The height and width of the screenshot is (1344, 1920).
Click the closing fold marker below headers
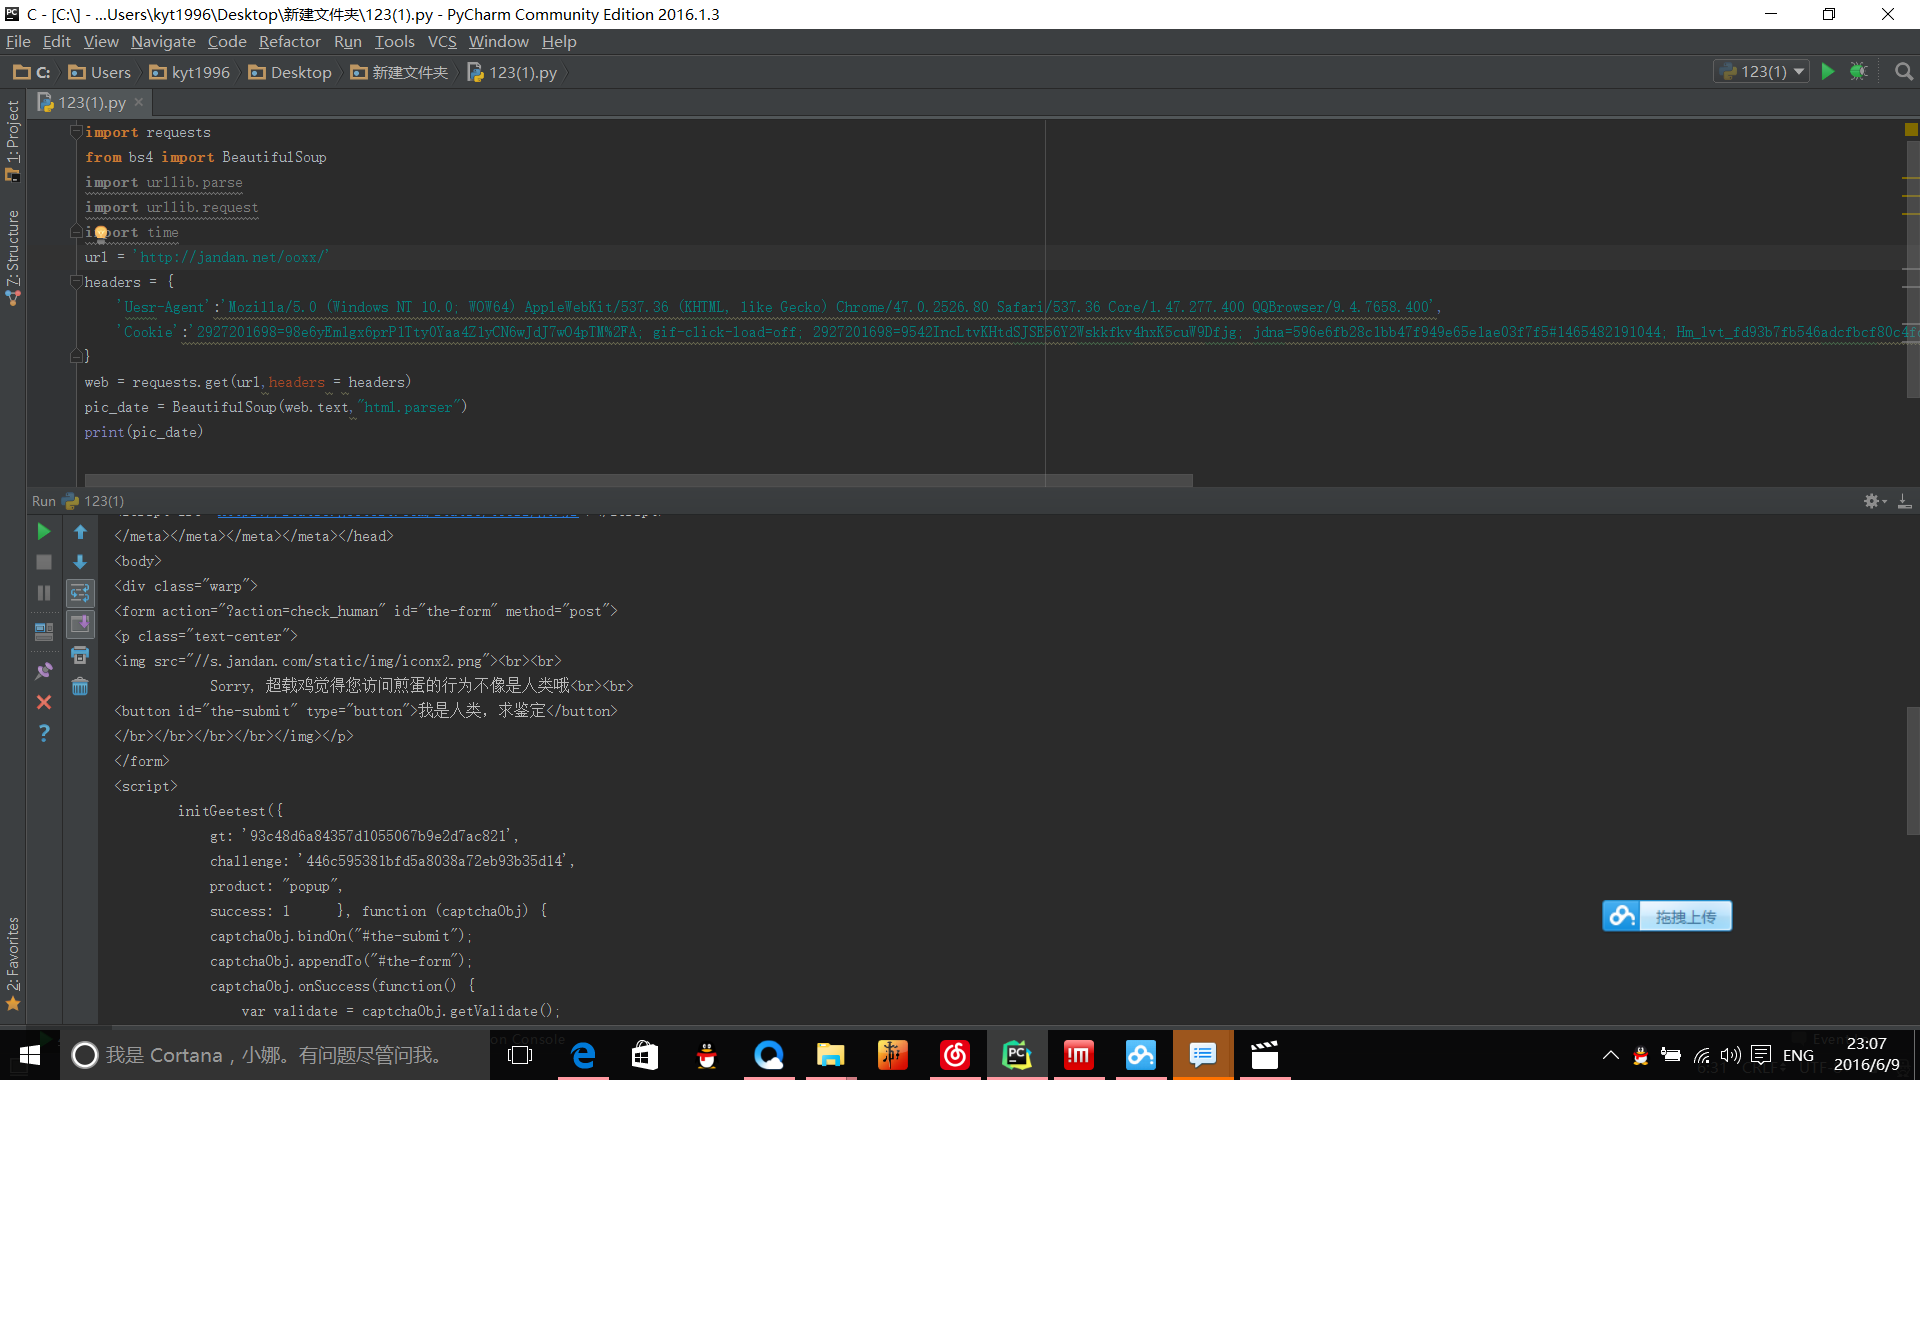point(76,356)
